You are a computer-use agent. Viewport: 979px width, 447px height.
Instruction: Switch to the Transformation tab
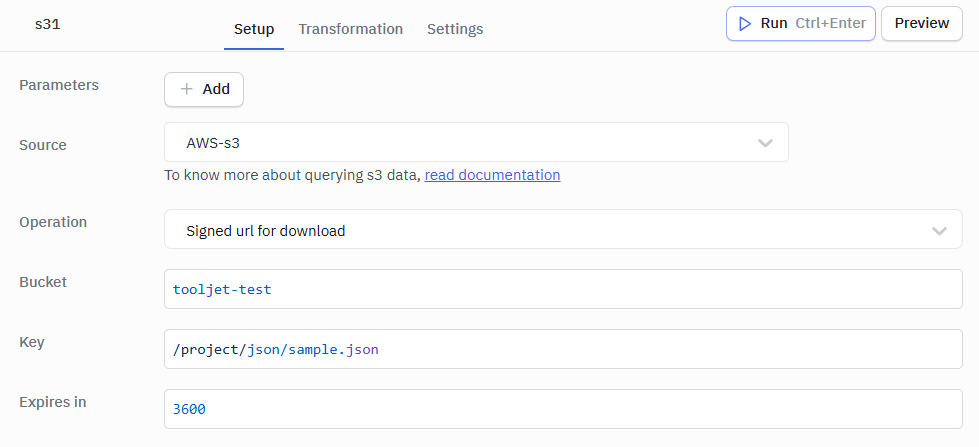(x=350, y=29)
